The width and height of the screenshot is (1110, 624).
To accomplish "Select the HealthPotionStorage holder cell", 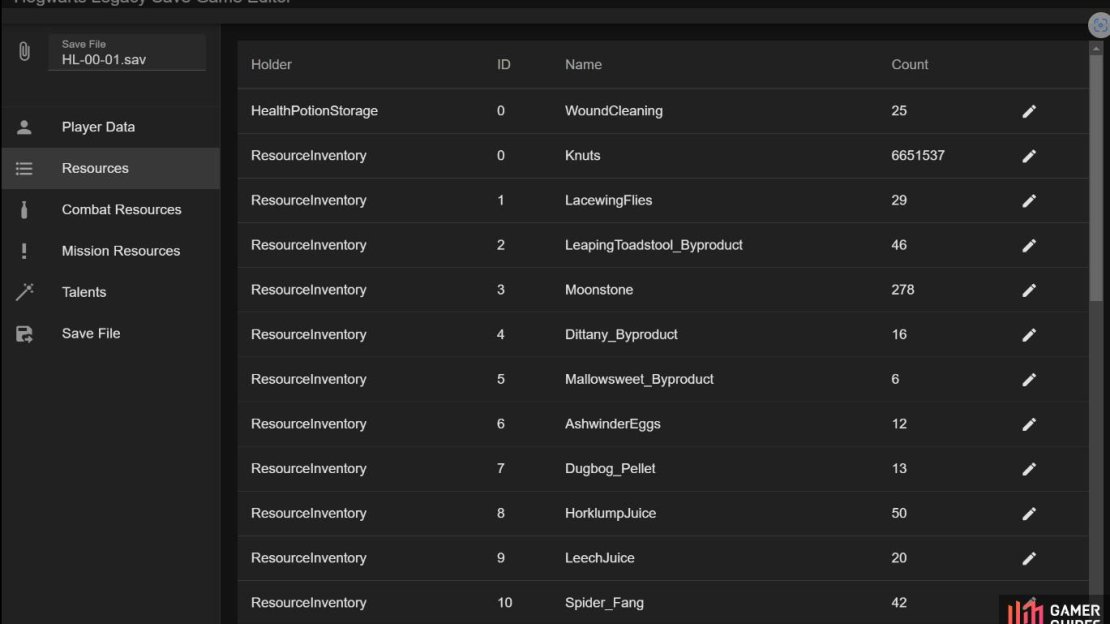I will click(x=314, y=110).
